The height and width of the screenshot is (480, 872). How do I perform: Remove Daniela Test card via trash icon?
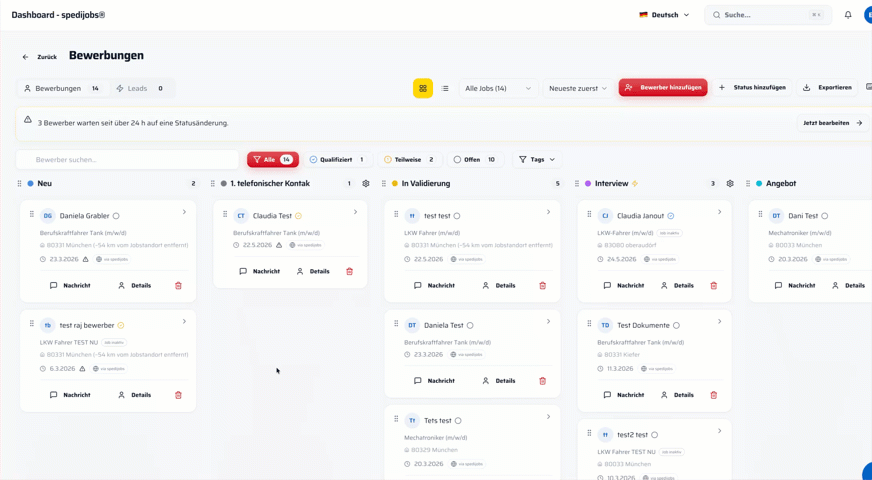tap(543, 381)
